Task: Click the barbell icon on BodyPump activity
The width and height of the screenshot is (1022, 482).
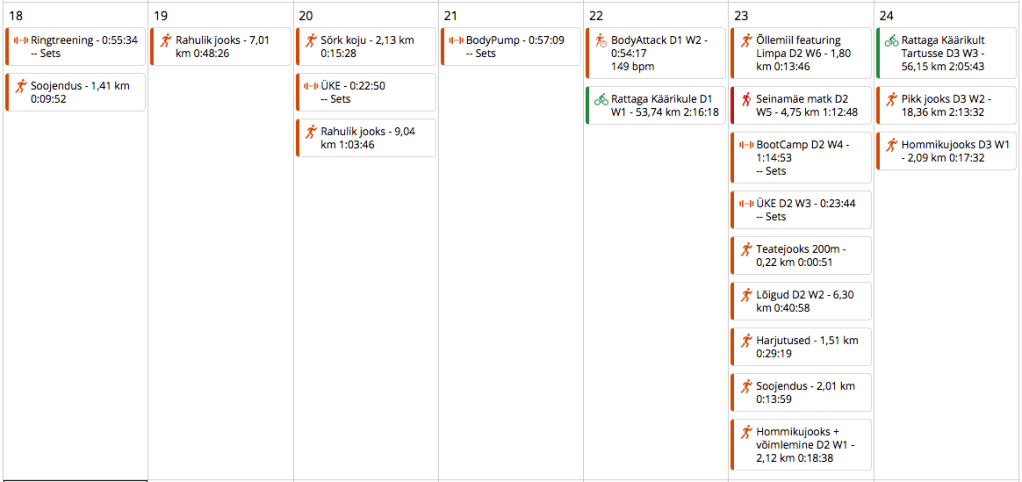Action: (457, 40)
